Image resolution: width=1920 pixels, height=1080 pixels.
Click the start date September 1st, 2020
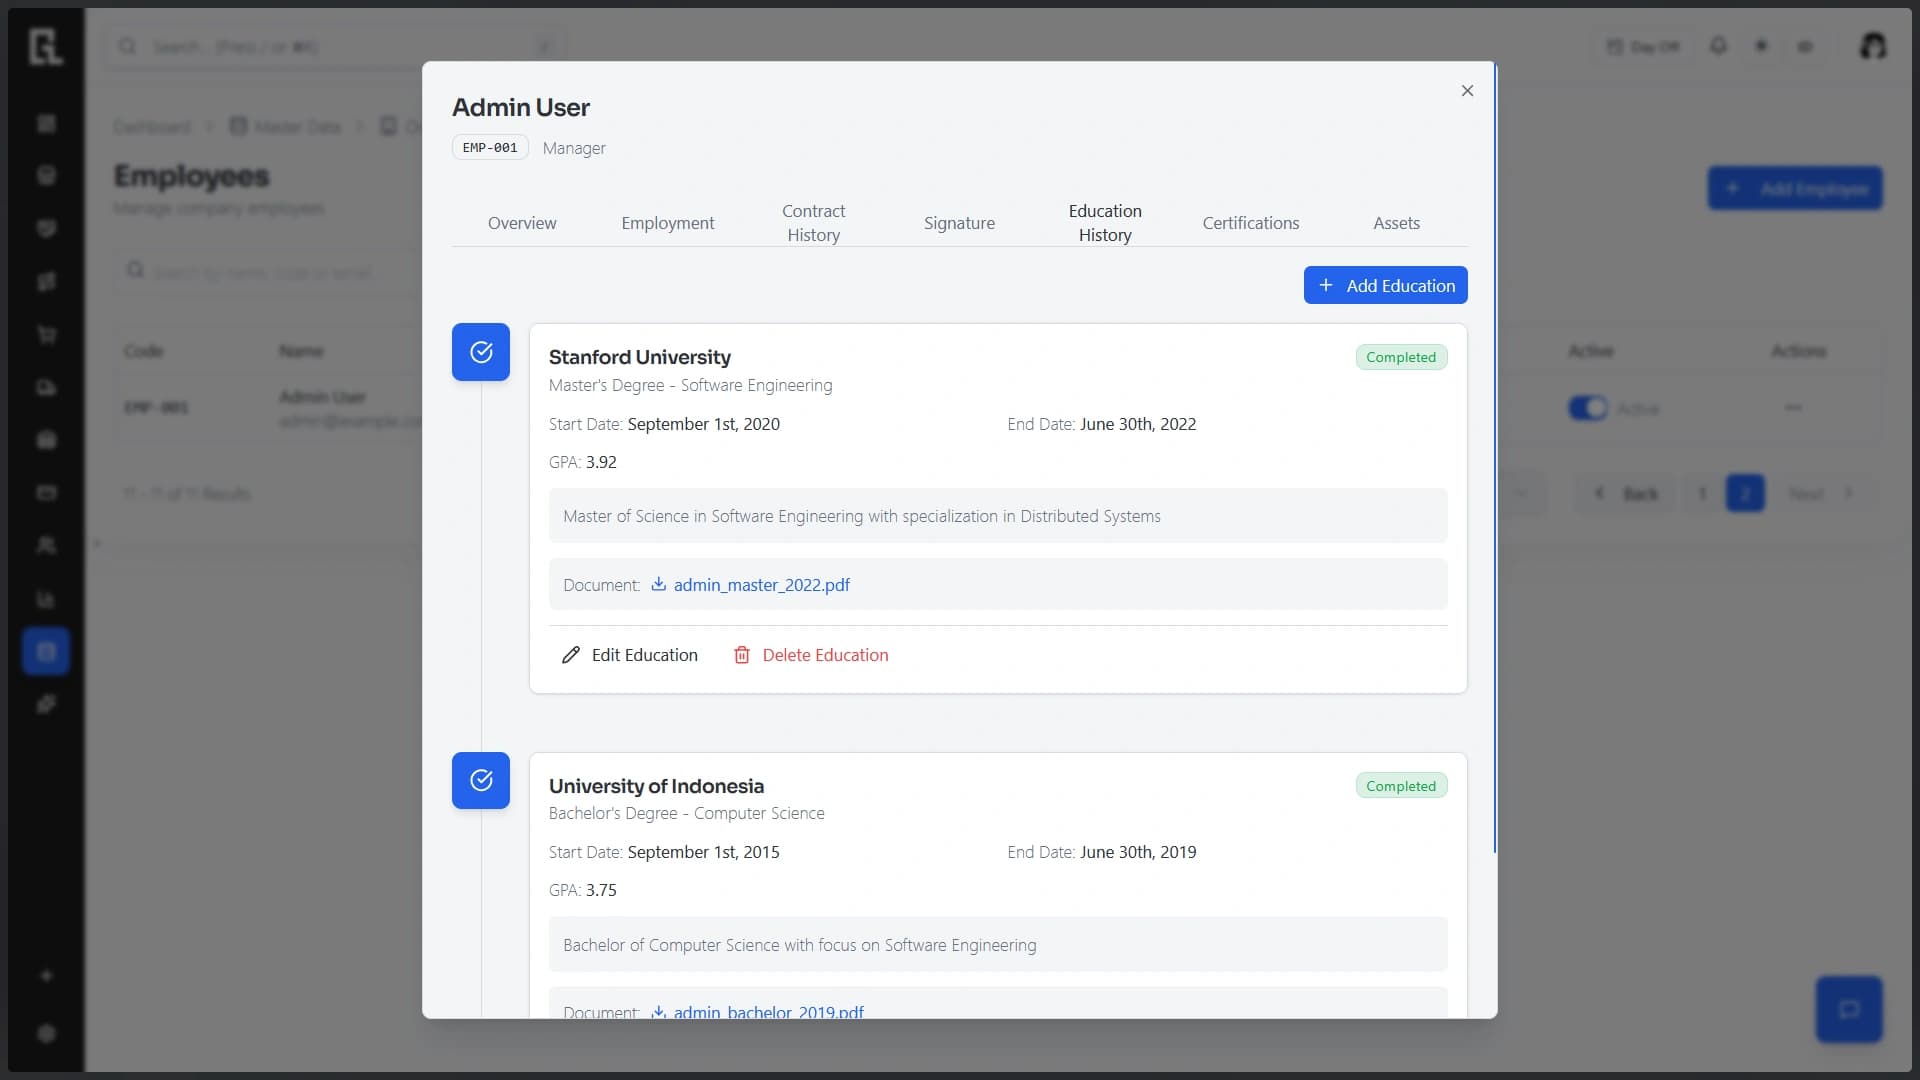point(704,424)
